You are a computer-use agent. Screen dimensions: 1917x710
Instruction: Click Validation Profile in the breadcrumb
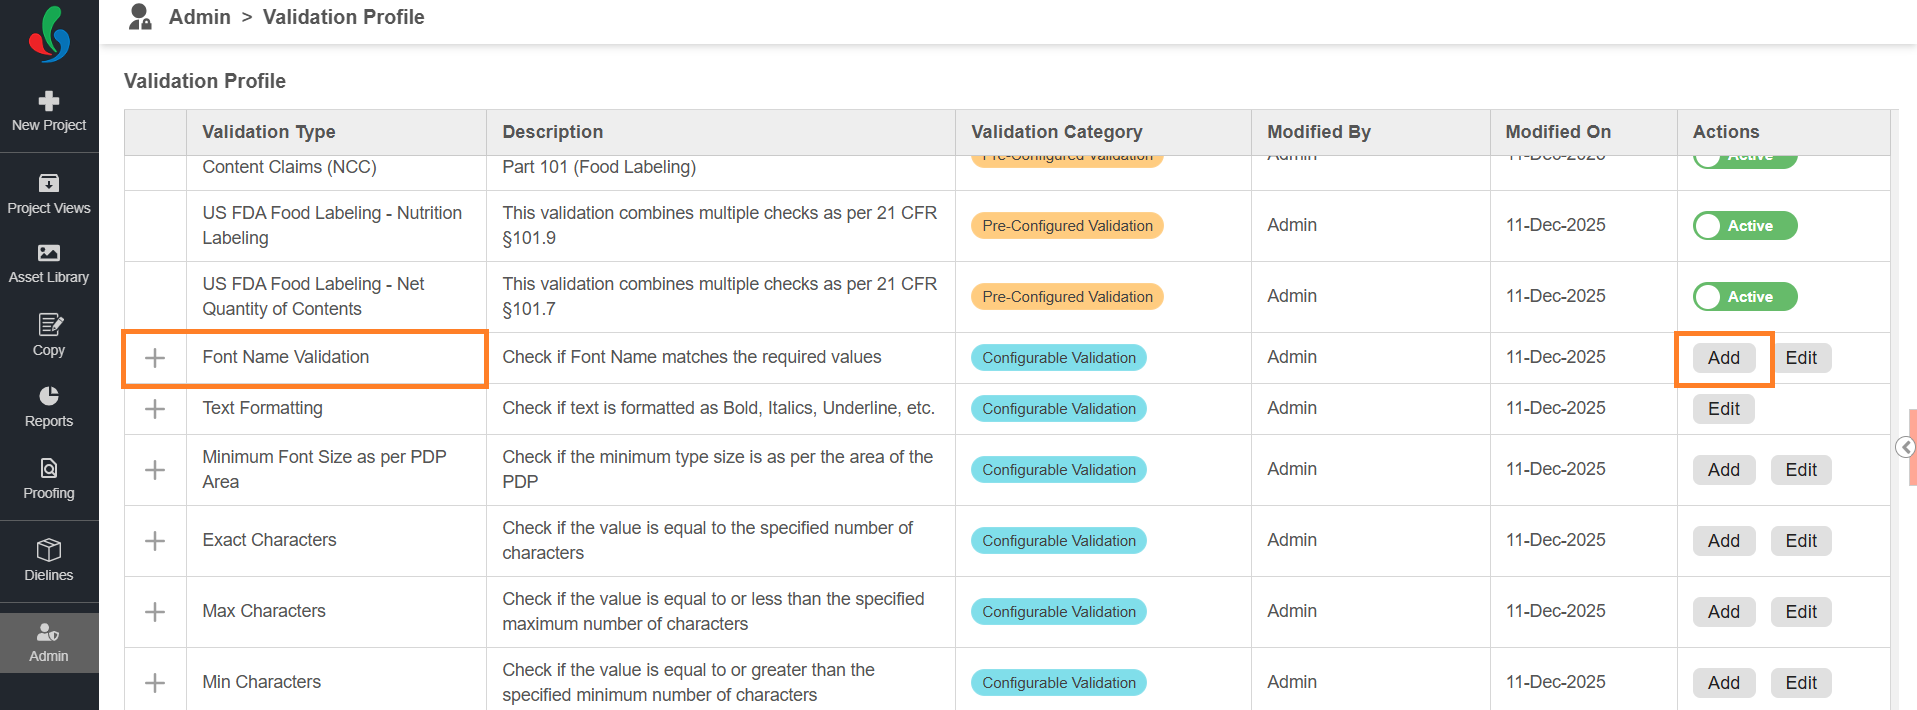(x=343, y=17)
